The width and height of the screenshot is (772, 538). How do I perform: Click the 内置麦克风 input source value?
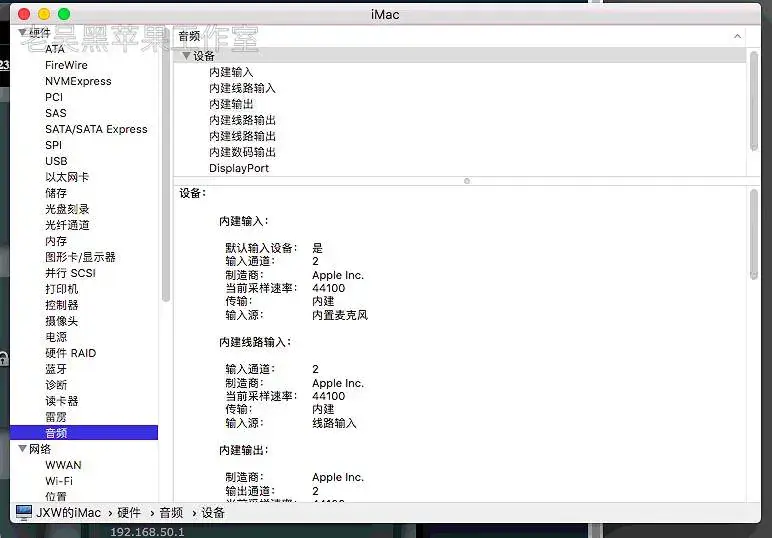coord(340,315)
